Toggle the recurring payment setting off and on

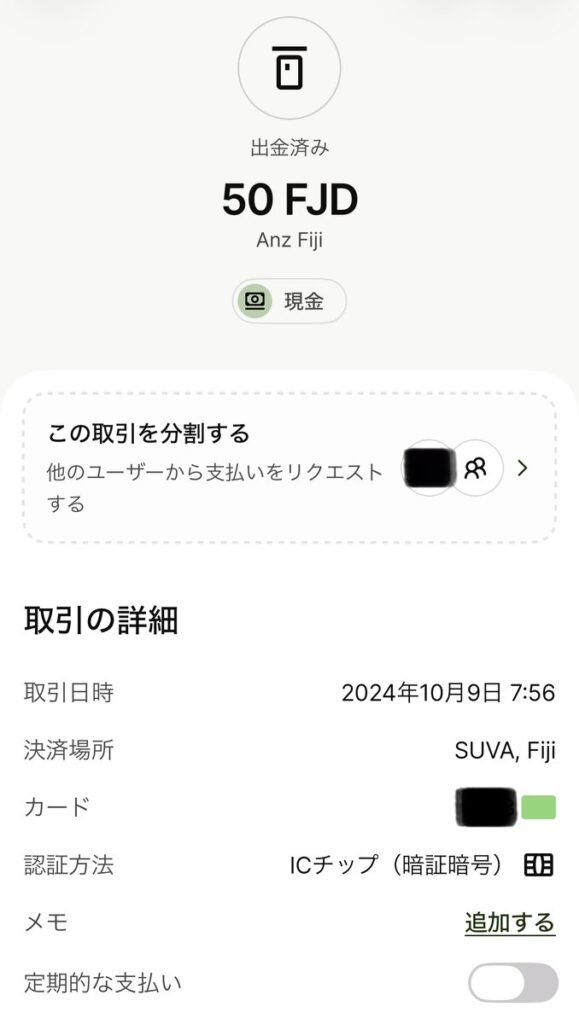(x=512, y=983)
